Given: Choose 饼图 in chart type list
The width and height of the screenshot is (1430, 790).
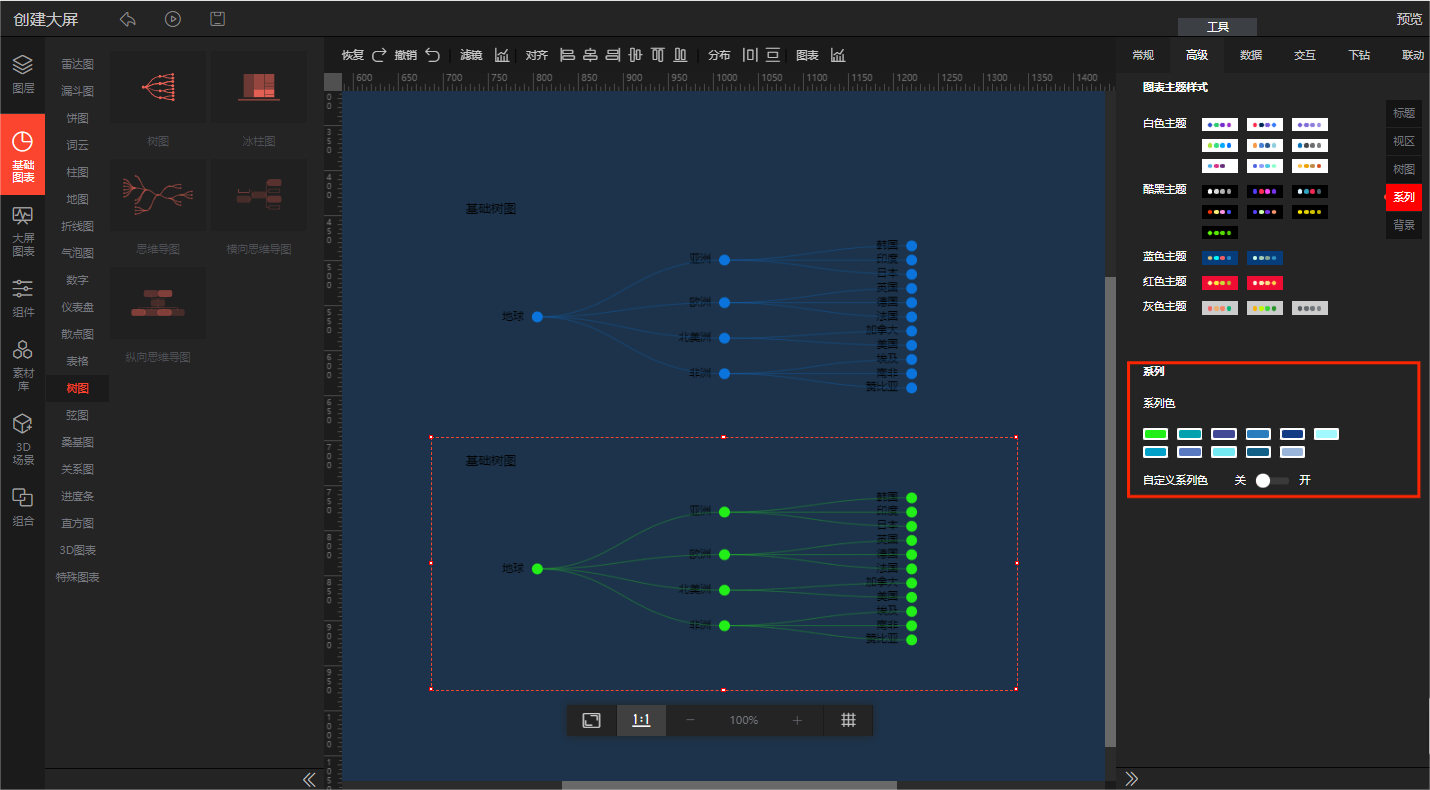Looking at the screenshot, I should click(77, 118).
